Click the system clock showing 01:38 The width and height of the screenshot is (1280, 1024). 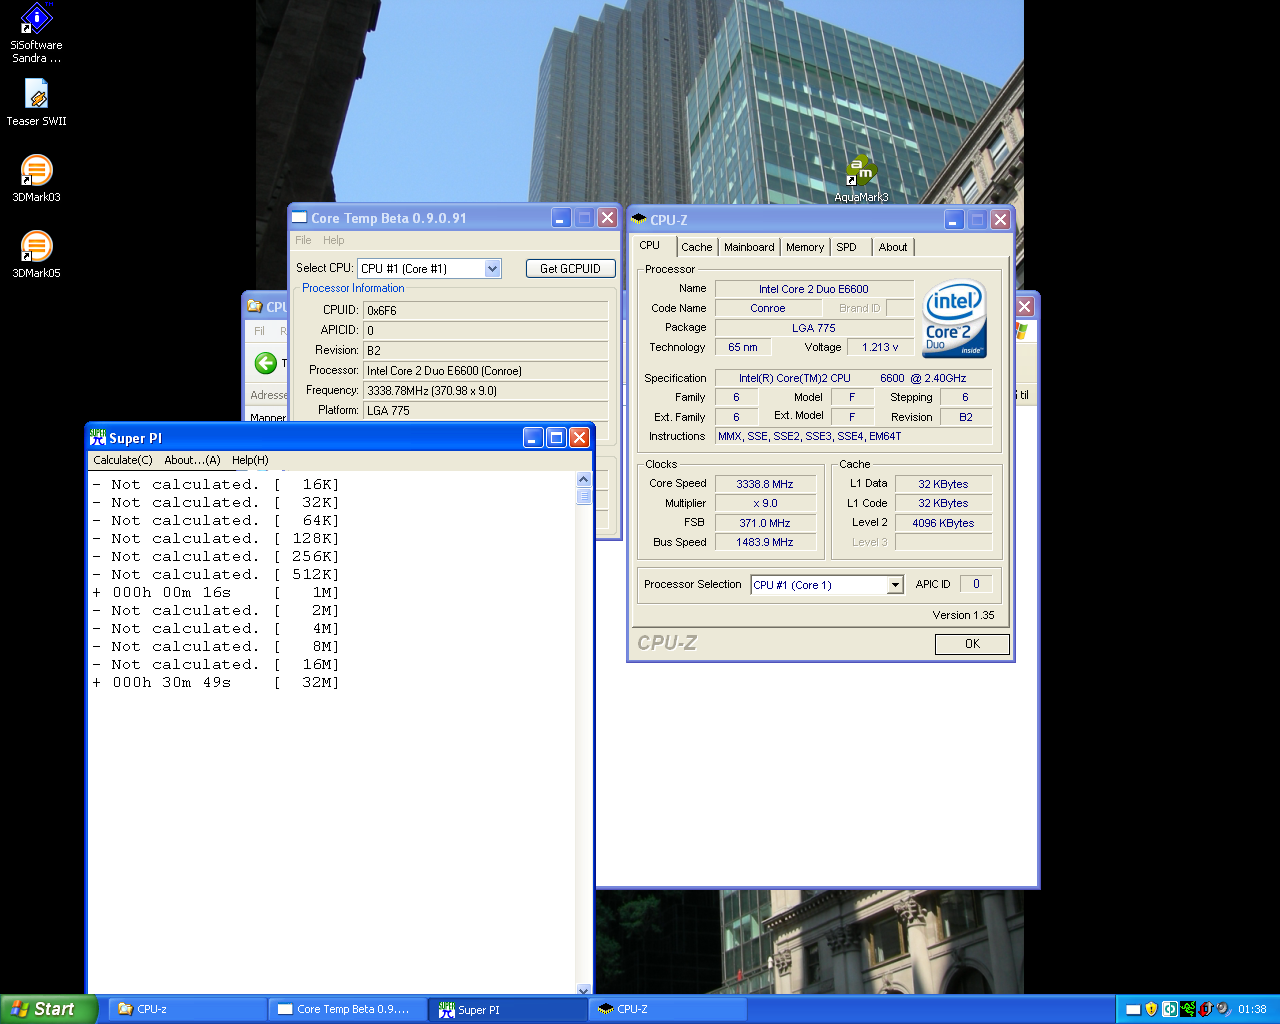[x=1252, y=1009]
